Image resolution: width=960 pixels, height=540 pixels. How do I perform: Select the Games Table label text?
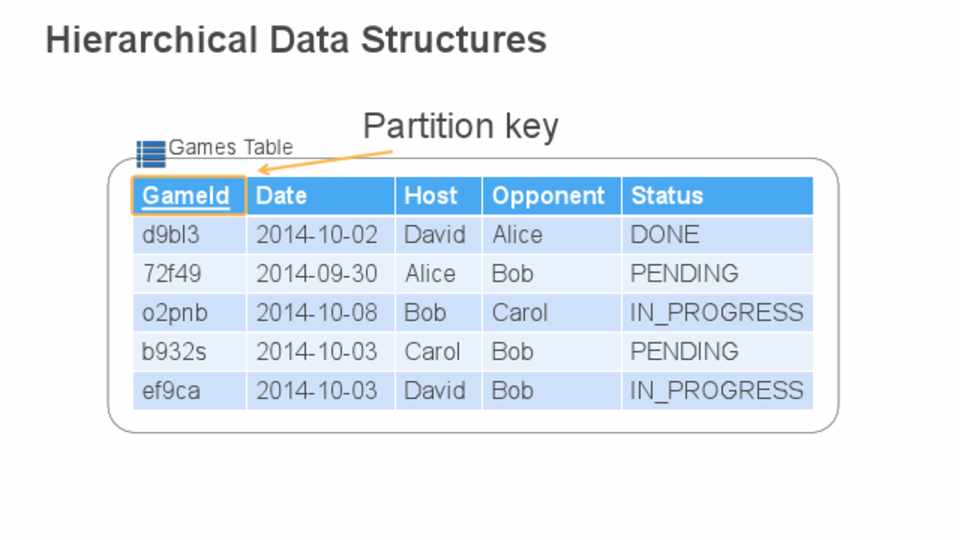pyautogui.click(x=231, y=148)
